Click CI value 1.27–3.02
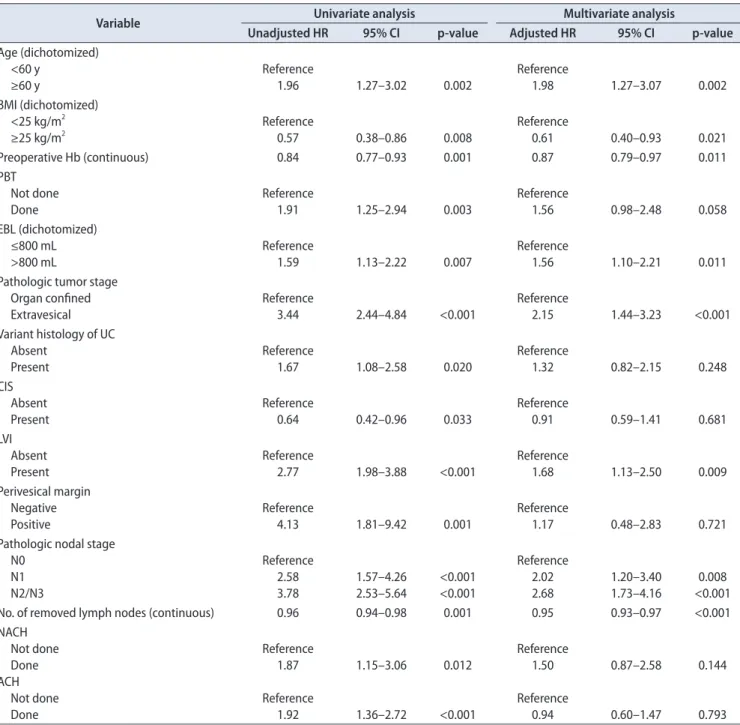 click(x=381, y=86)
